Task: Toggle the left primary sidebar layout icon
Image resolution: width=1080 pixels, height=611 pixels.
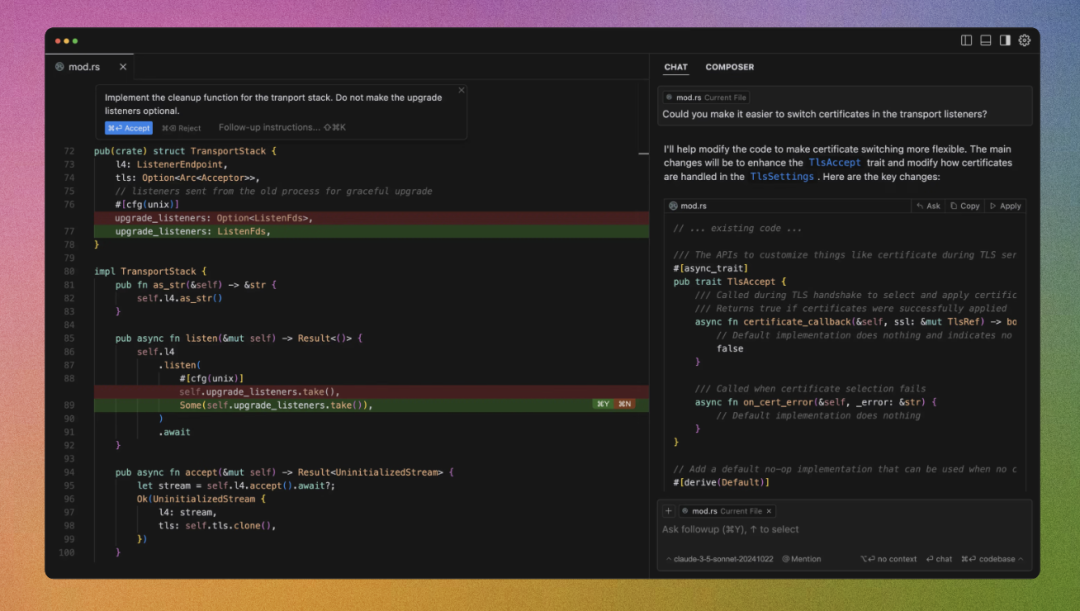Action: point(966,41)
